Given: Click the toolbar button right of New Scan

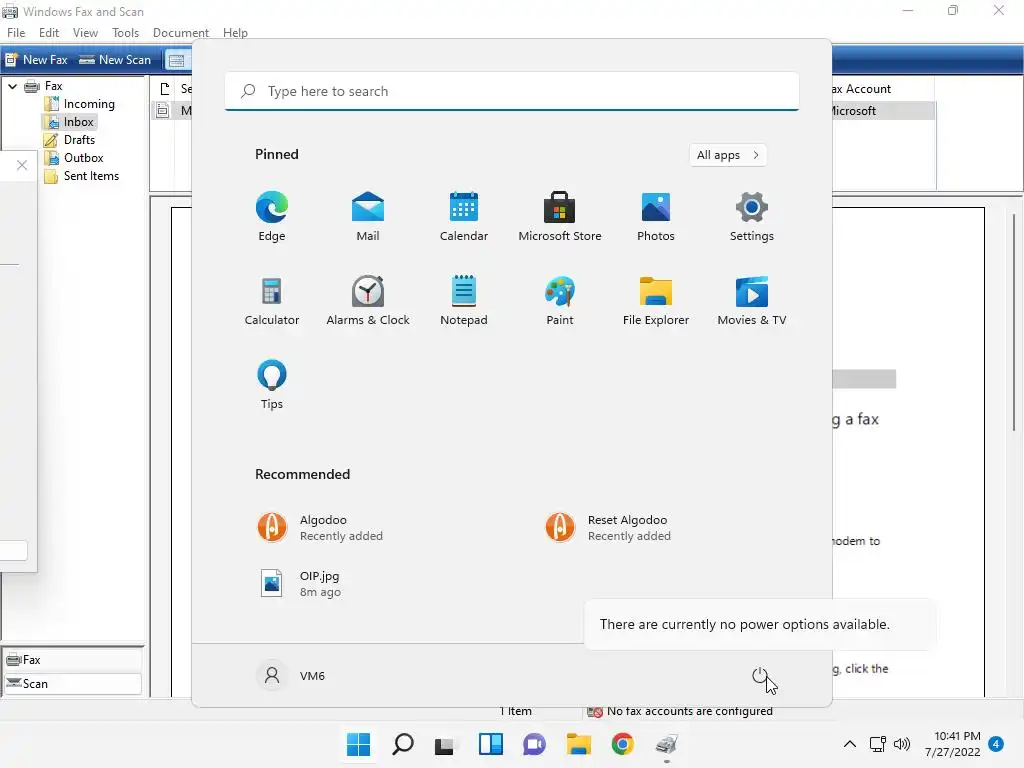Looking at the screenshot, I should pyautogui.click(x=176, y=60).
